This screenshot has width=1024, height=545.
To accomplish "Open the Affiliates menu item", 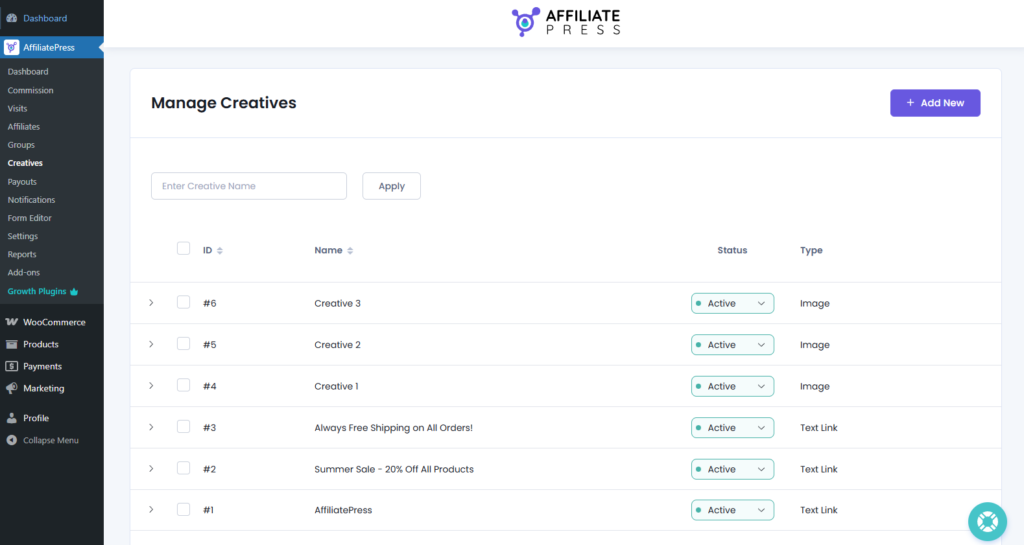I will tap(24, 127).
